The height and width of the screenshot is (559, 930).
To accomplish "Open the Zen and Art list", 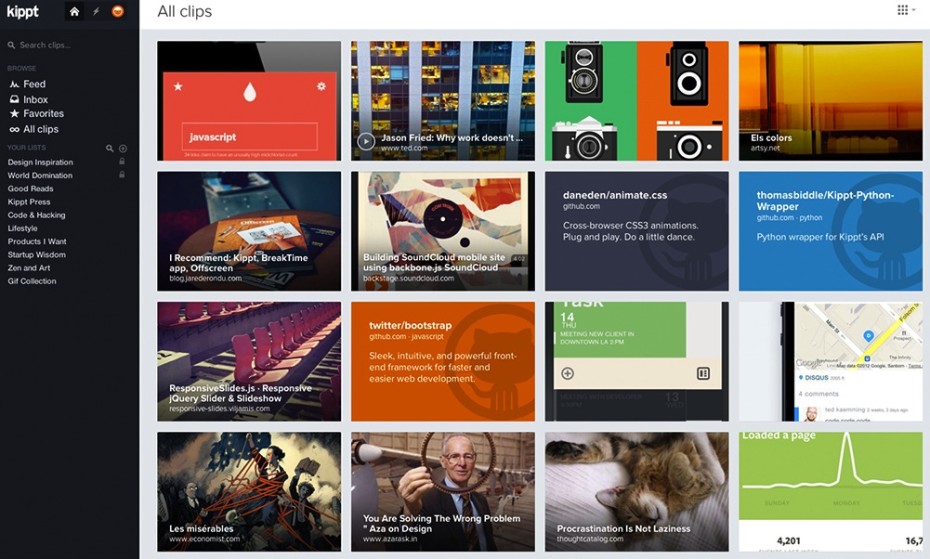I will [28, 268].
